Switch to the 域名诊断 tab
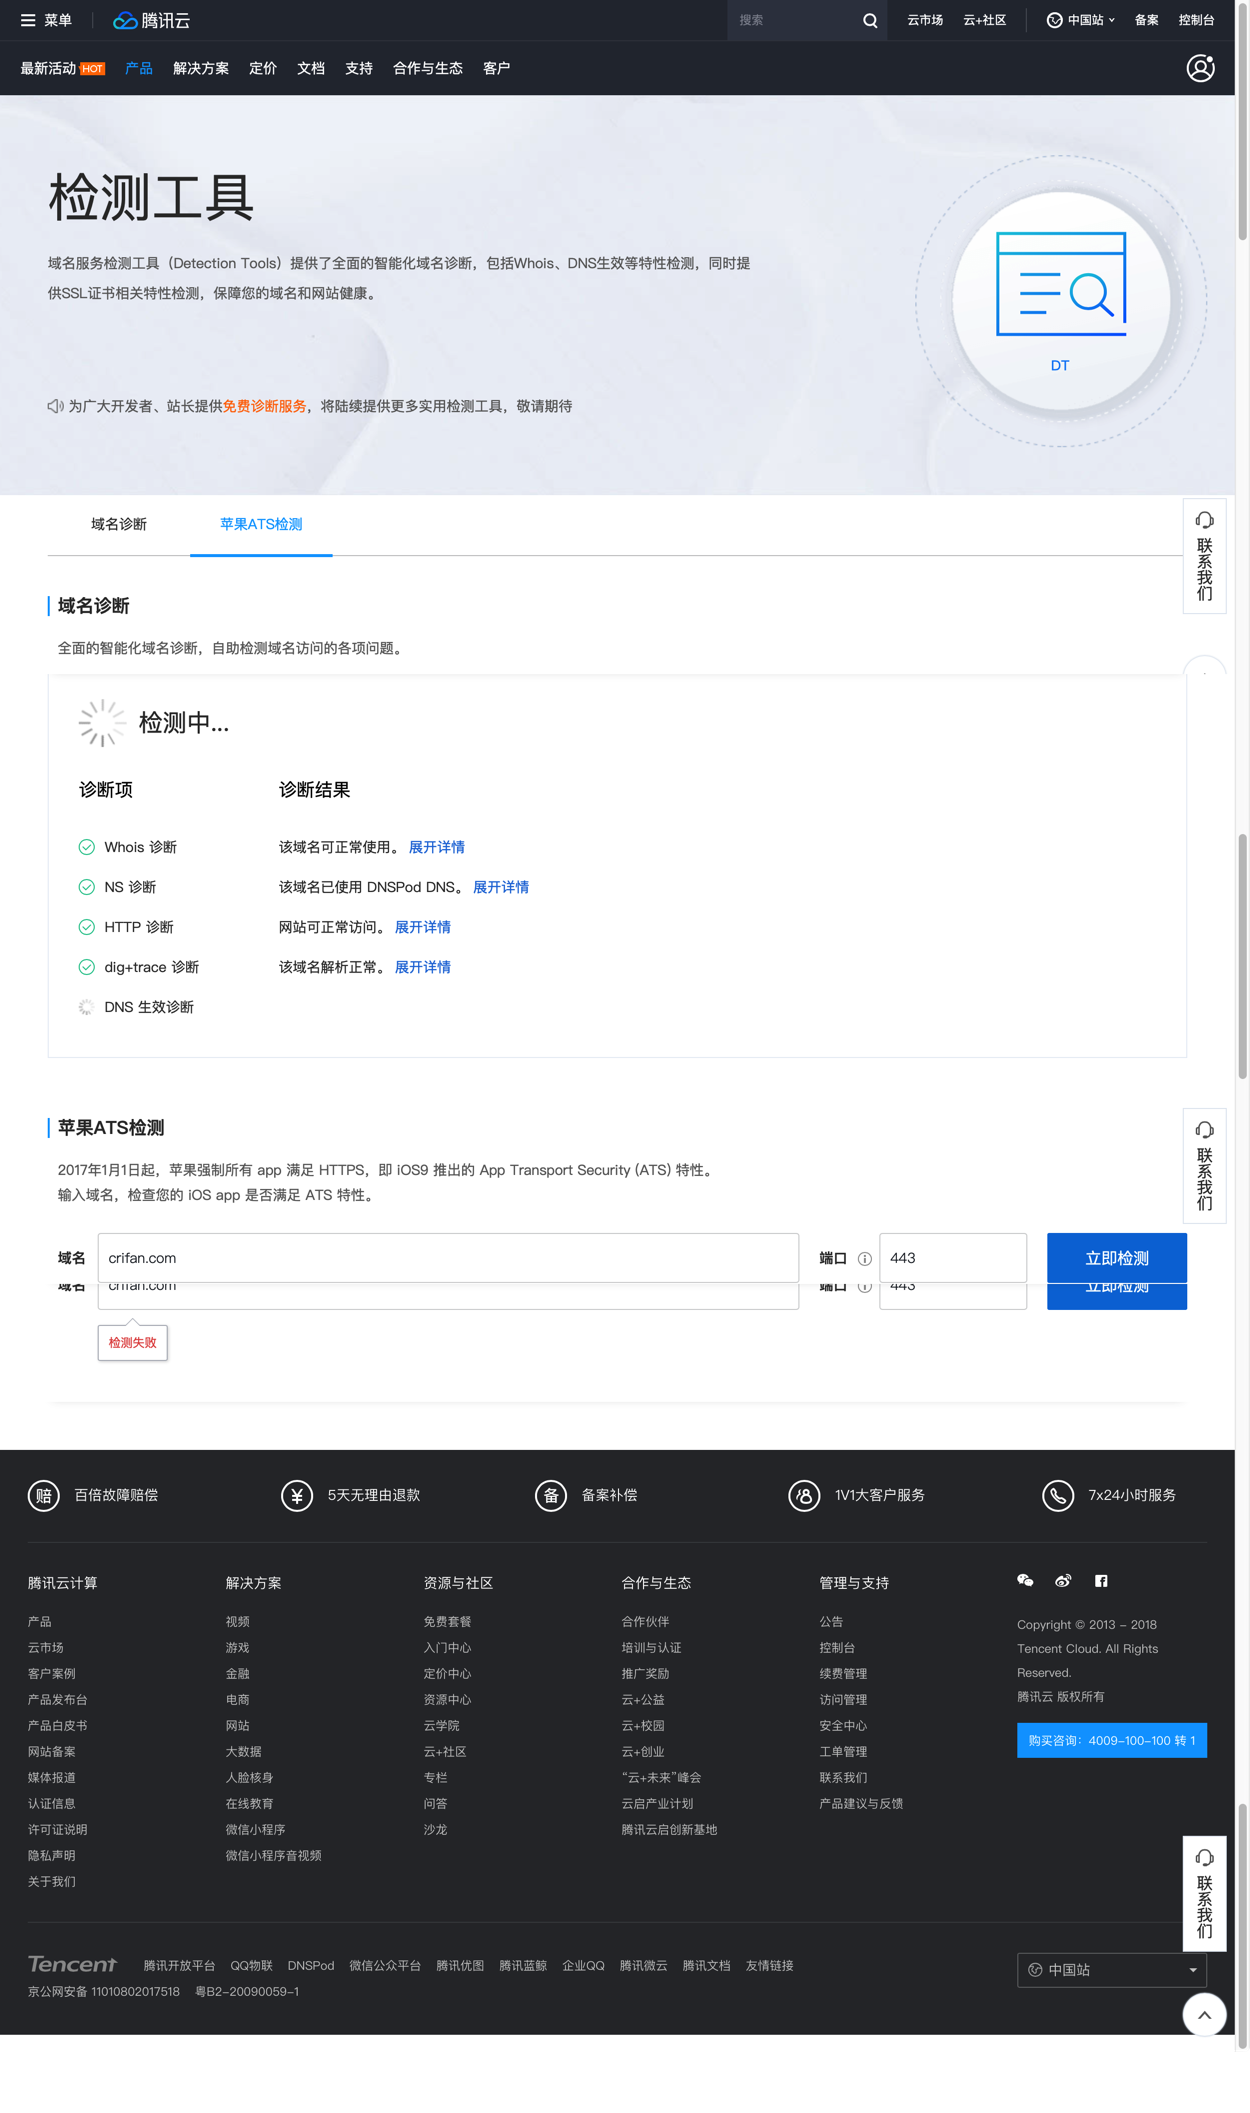Viewport: 1250px width, 2113px height. pos(119,524)
